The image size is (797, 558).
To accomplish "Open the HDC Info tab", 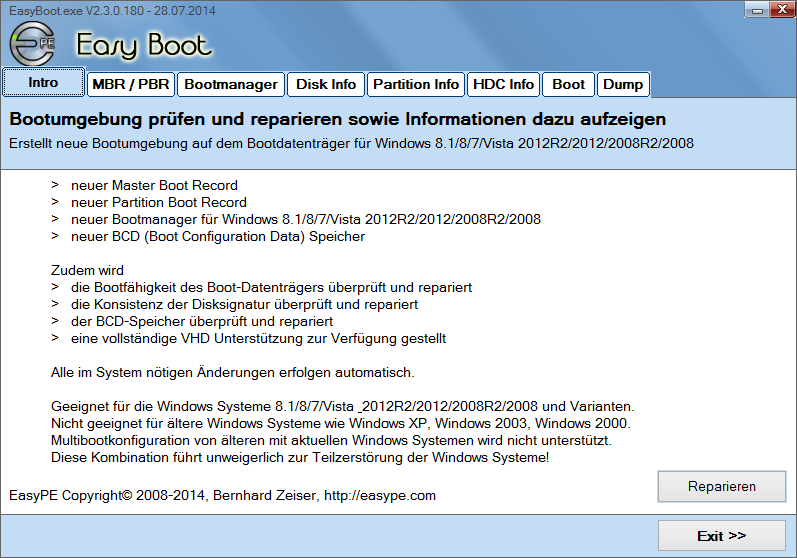I will (x=503, y=84).
